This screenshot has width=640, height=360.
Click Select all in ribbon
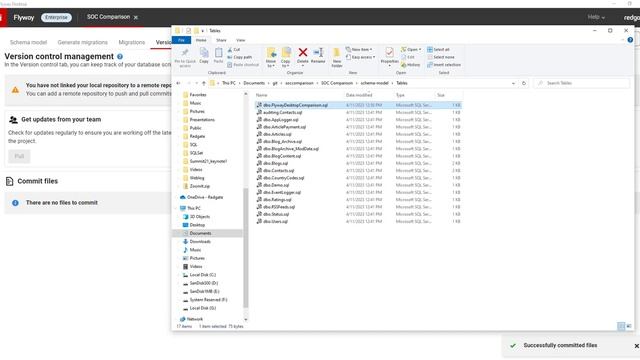438,49
